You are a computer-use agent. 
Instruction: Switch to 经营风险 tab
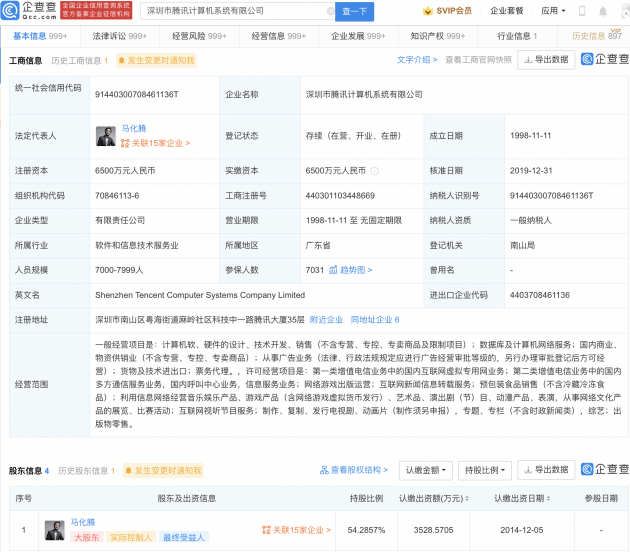point(199,36)
